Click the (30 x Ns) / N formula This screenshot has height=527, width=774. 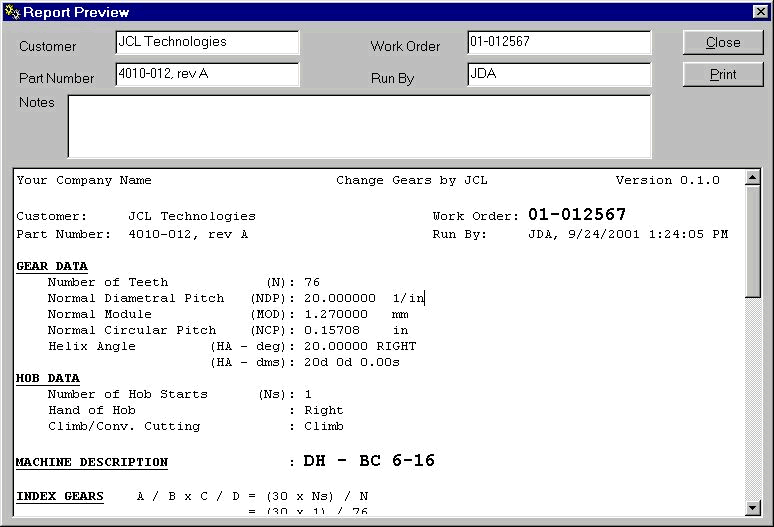pos(317,496)
